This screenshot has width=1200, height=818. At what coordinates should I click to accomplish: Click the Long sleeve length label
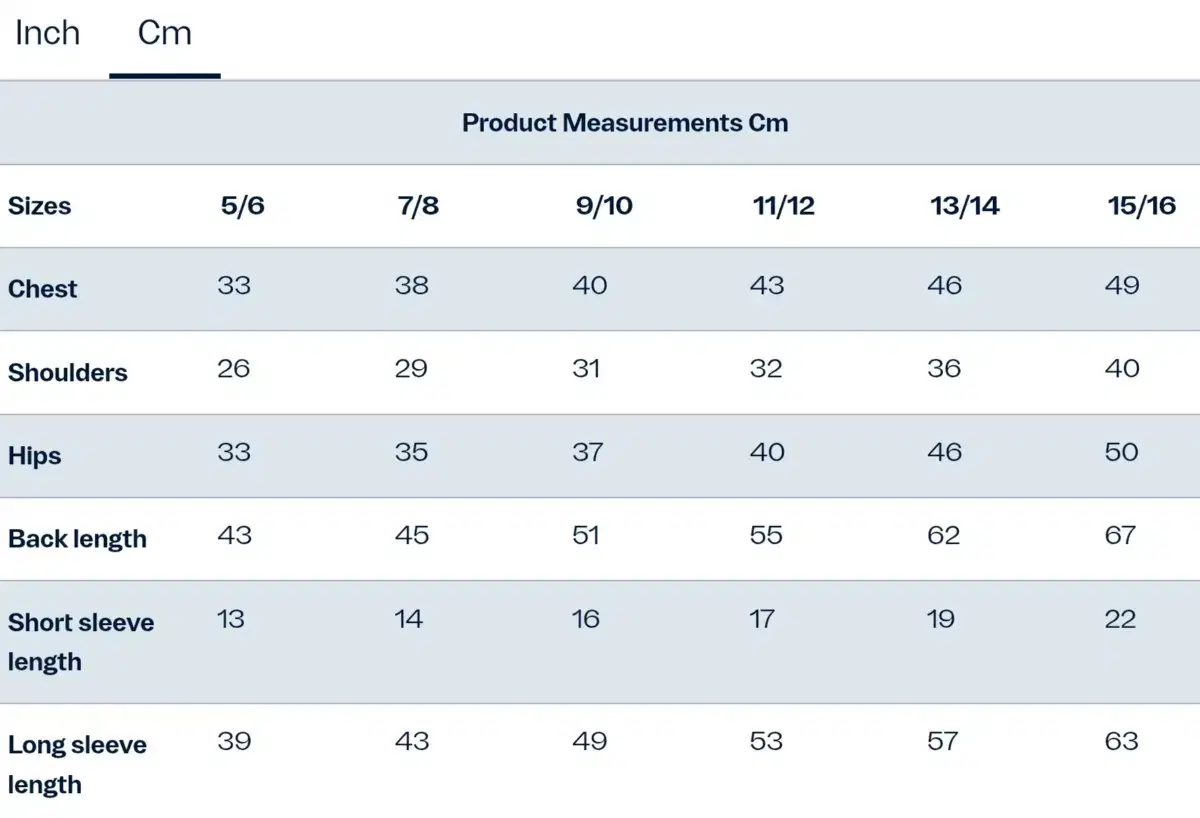[x=78, y=764]
